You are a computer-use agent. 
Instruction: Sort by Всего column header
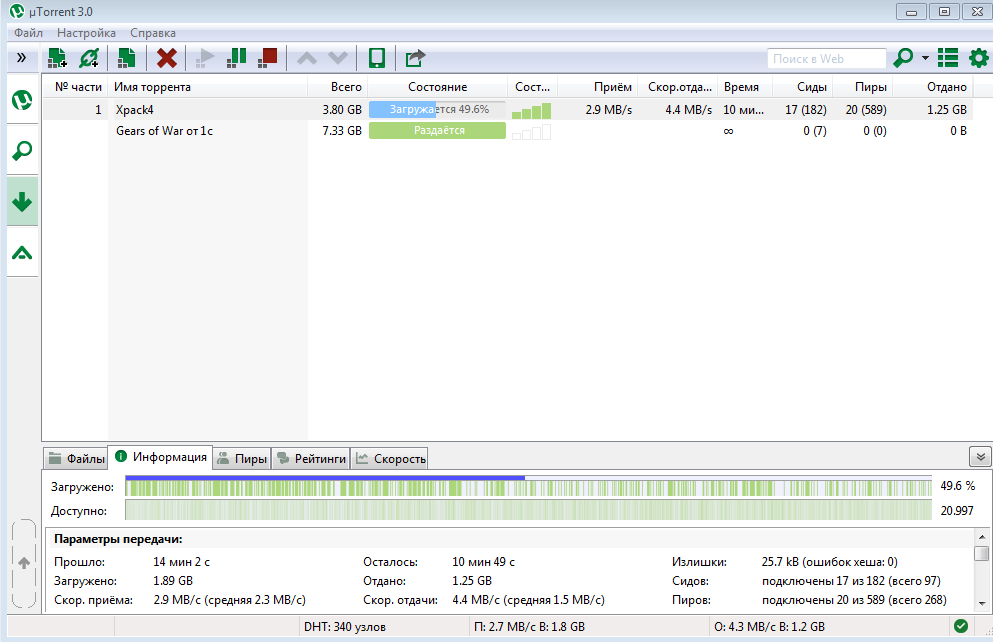coord(338,87)
